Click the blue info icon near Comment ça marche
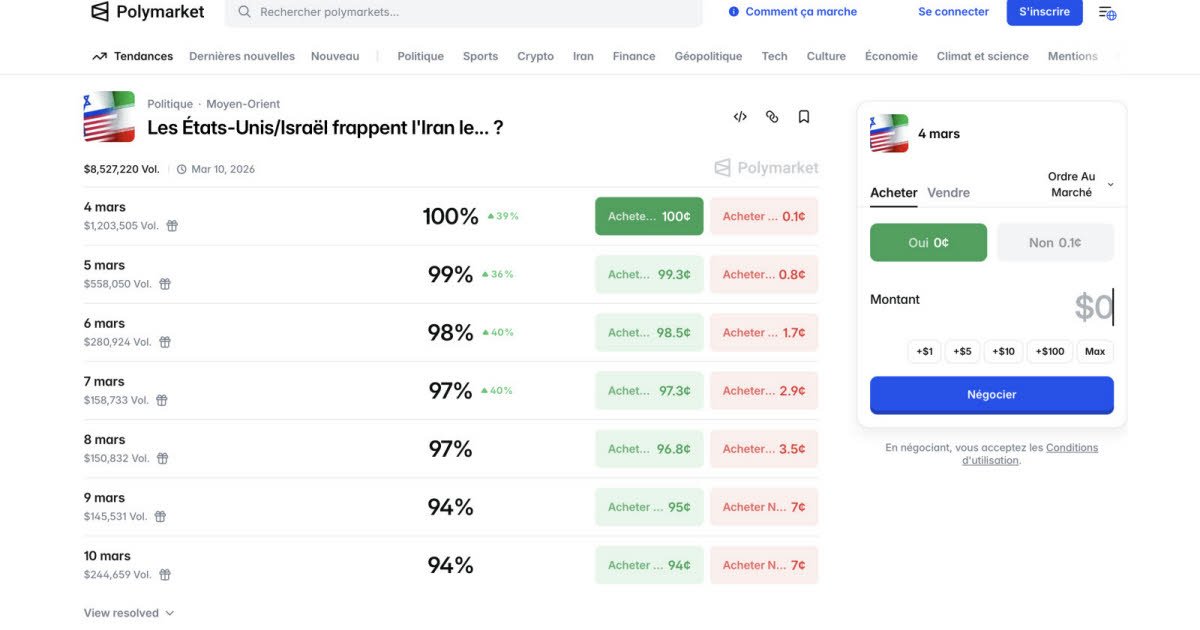 [734, 12]
